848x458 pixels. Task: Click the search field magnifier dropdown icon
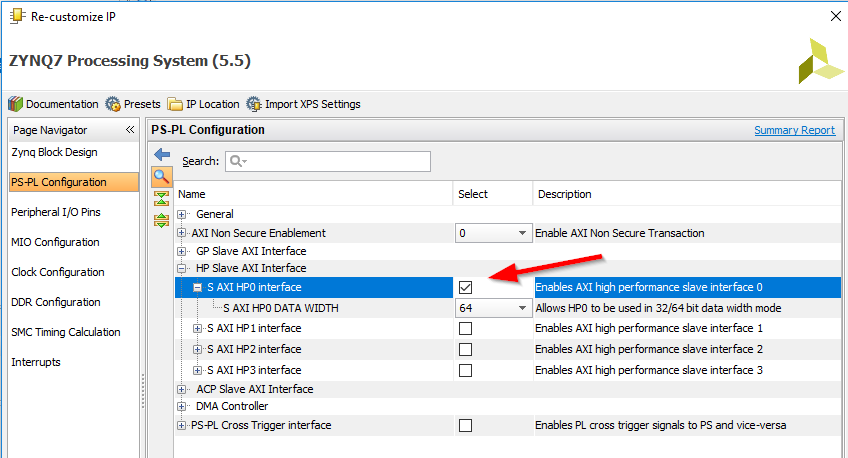pyautogui.click(x=238, y=161)
